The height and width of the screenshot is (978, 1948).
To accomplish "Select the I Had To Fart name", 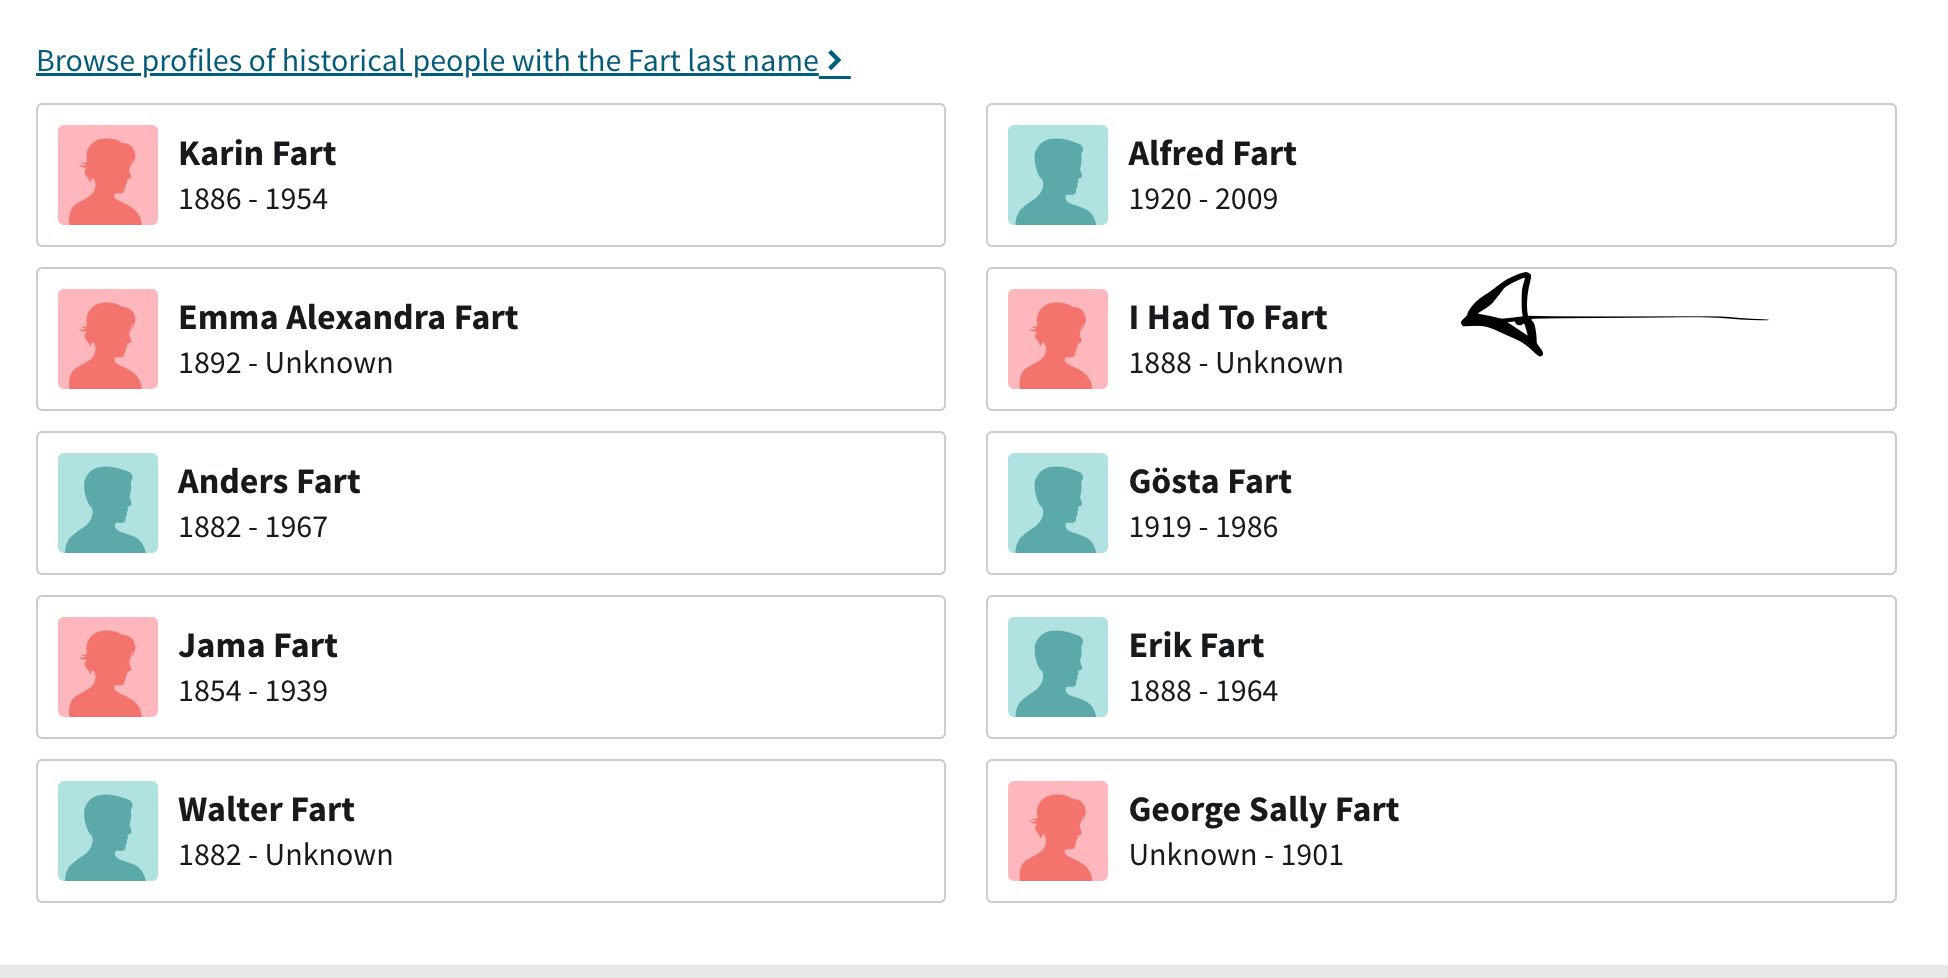I will pos(1227,318).
